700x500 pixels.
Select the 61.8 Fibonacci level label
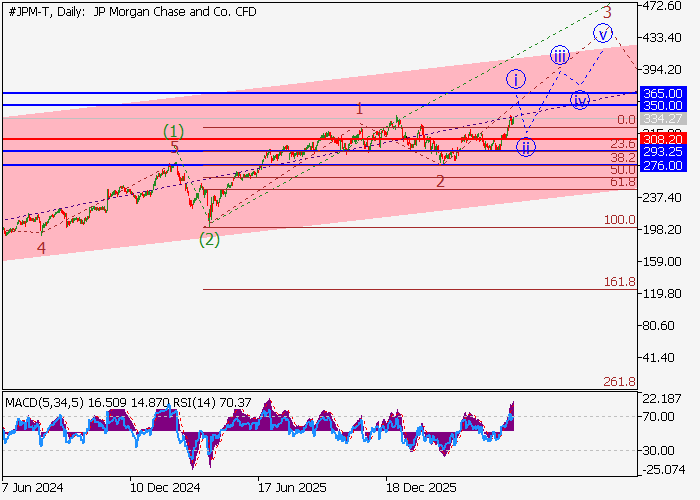[623, 182]
